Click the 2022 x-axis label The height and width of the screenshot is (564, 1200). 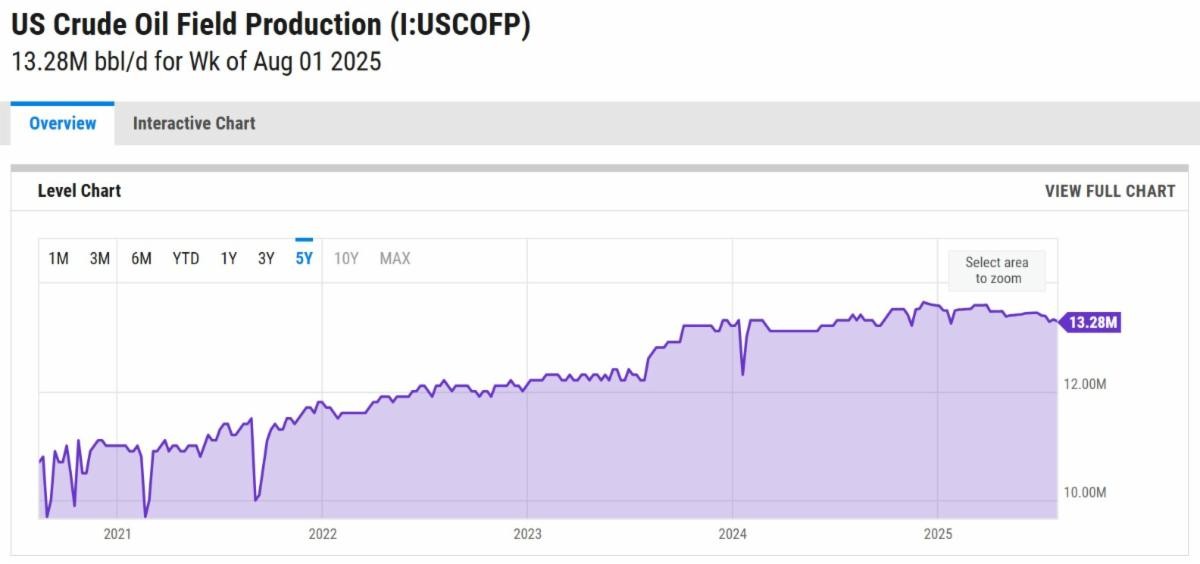322,534
